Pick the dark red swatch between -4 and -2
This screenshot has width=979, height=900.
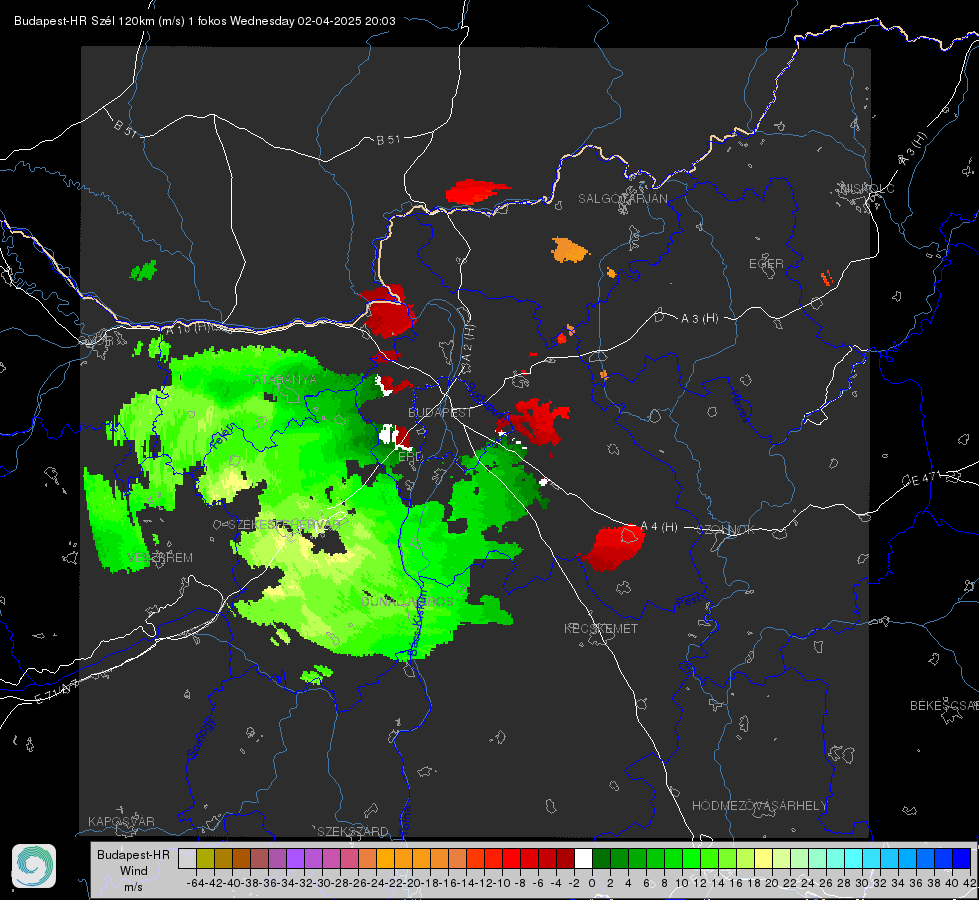tap(565, 858)
